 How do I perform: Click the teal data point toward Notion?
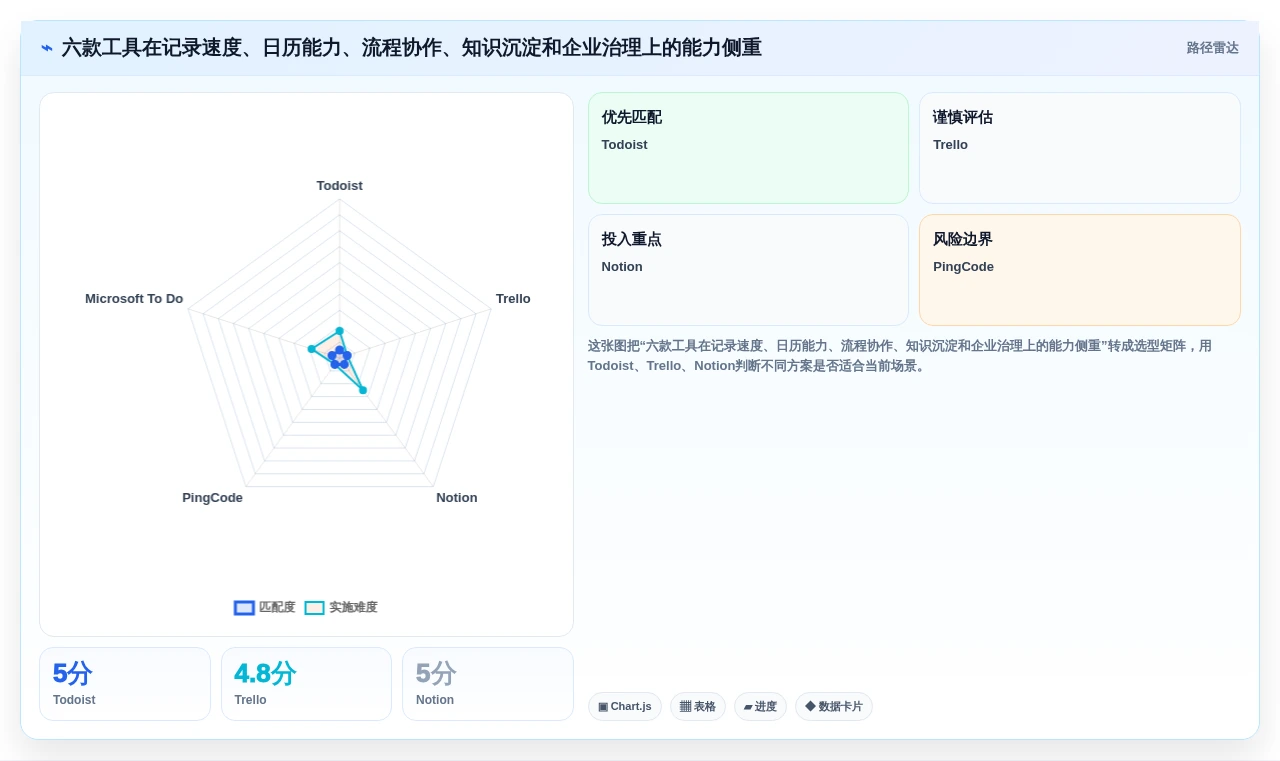363,390
